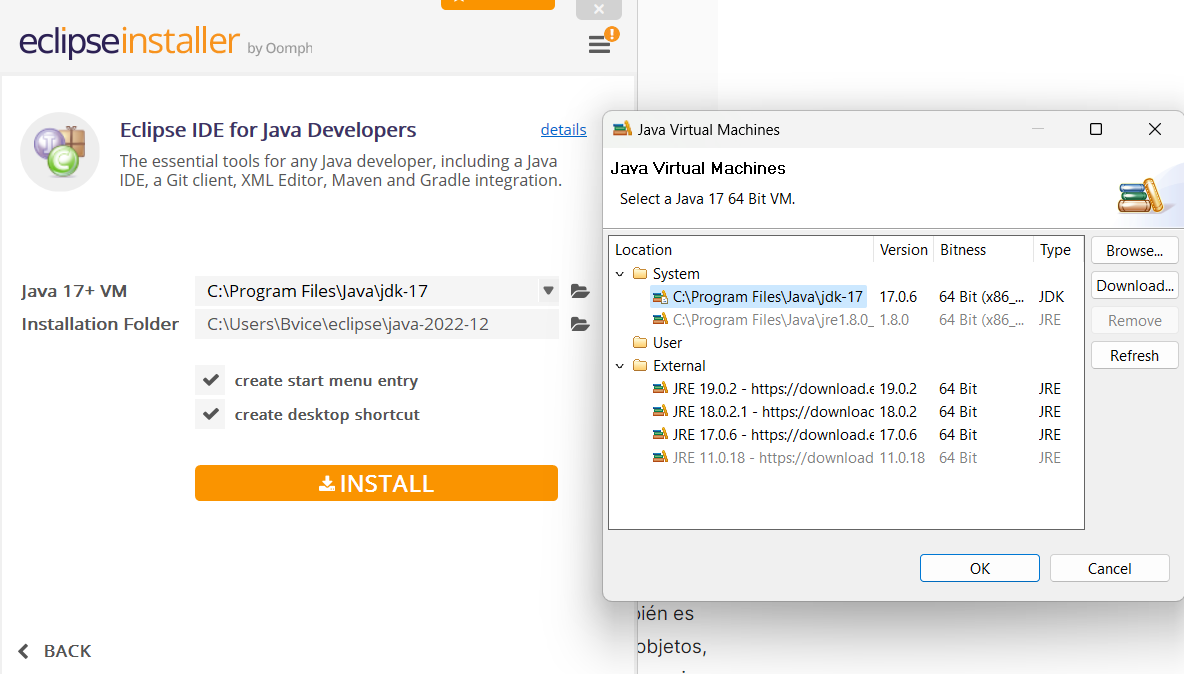This screenshot has width=1184, height=674.
Task: Click the JDK type cell for jdk-17
Action: [x=1051, y=297]
